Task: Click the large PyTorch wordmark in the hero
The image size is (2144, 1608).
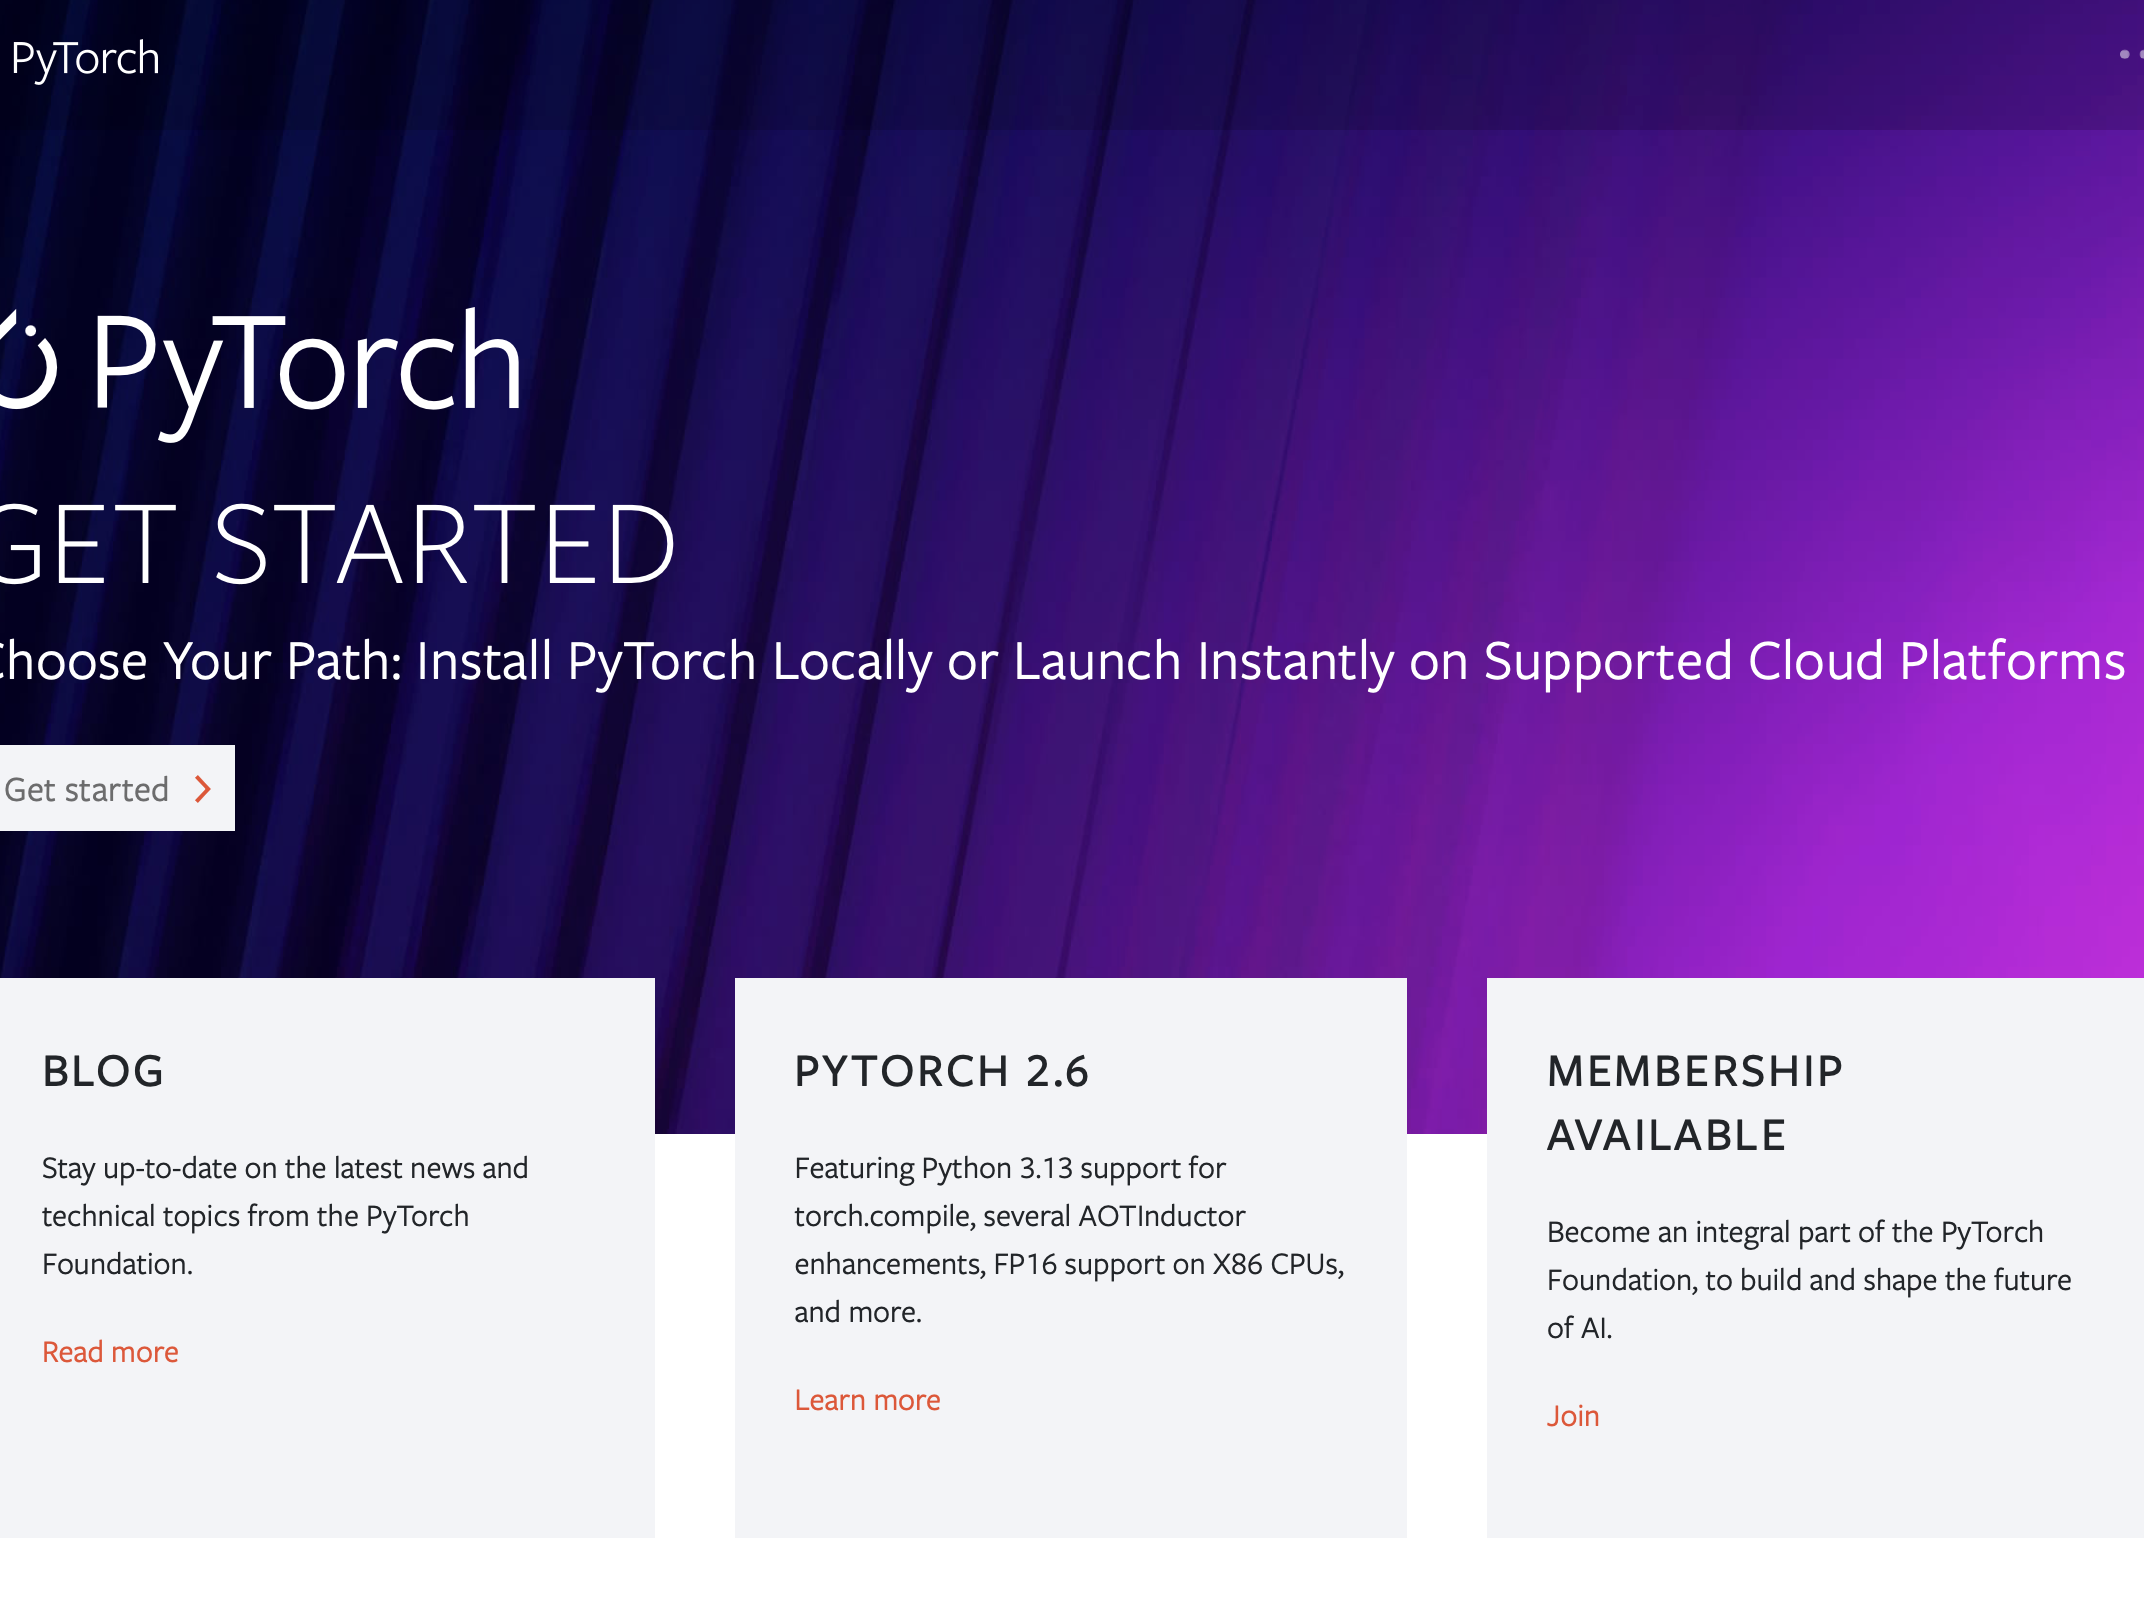Action: [x=307, y=367]
